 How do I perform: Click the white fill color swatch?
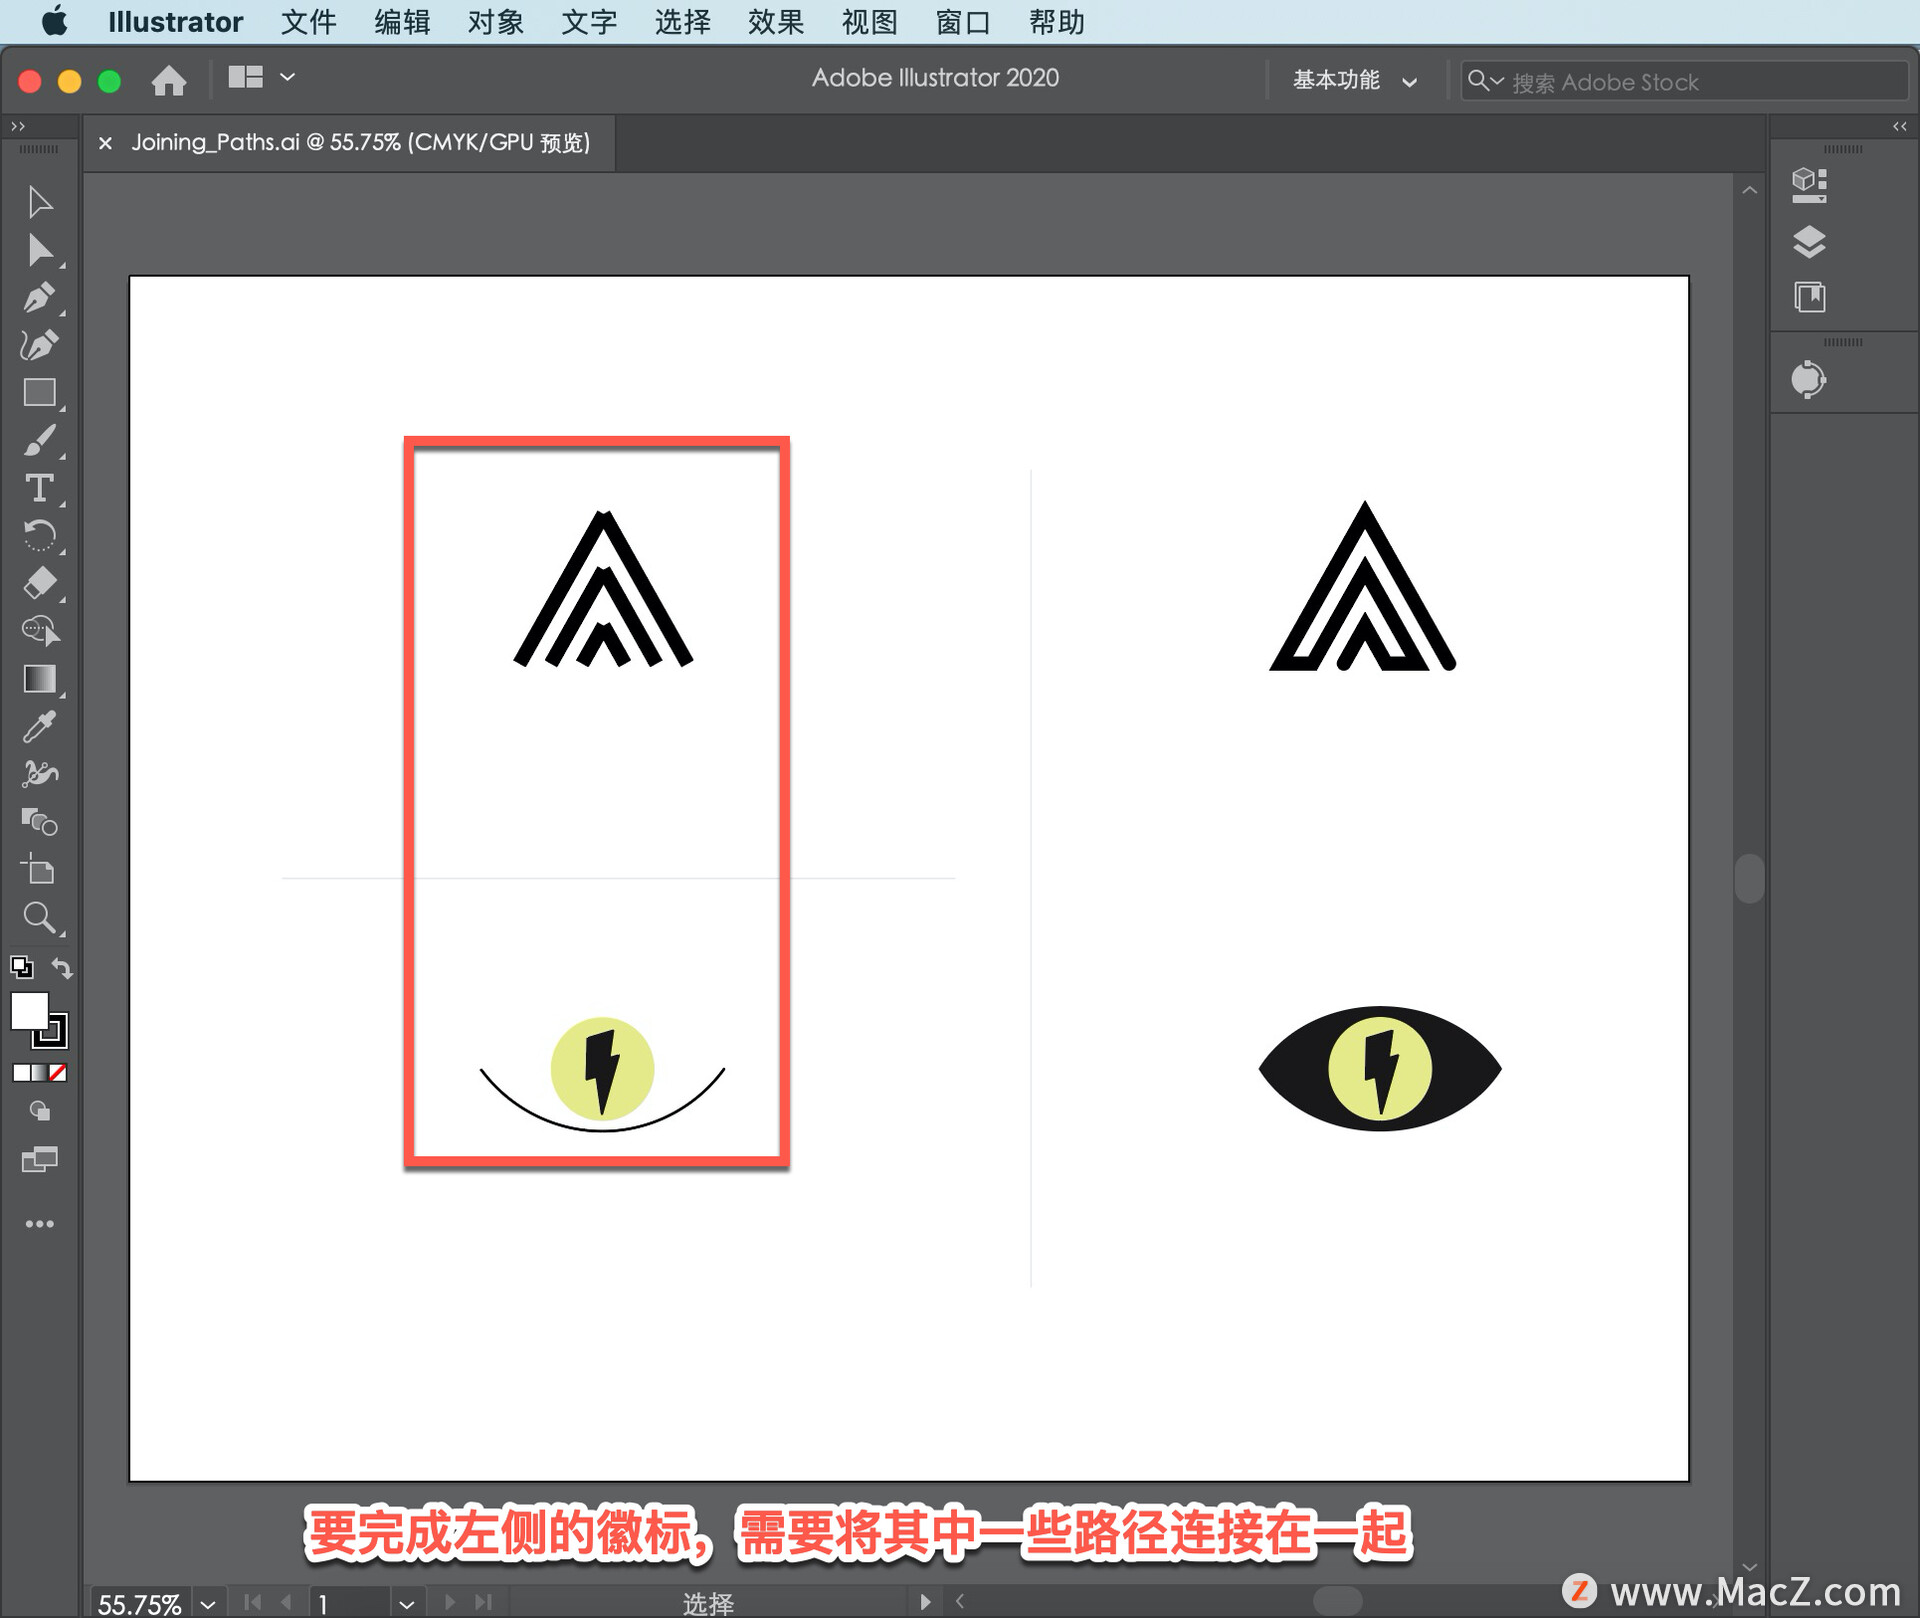pos(28,1010)
